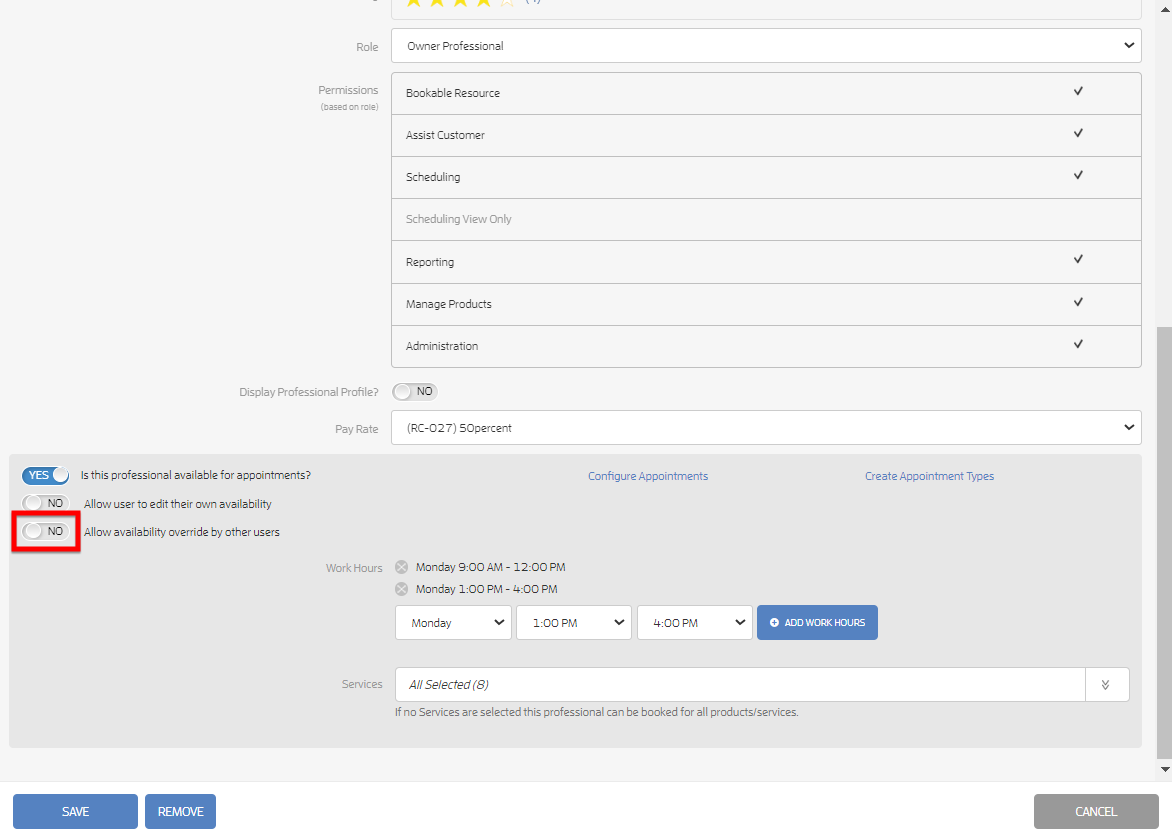This screenshot has width=1172, height=840.
Task: Click the Manage Products checkmark
Action: pos(1078,302)
